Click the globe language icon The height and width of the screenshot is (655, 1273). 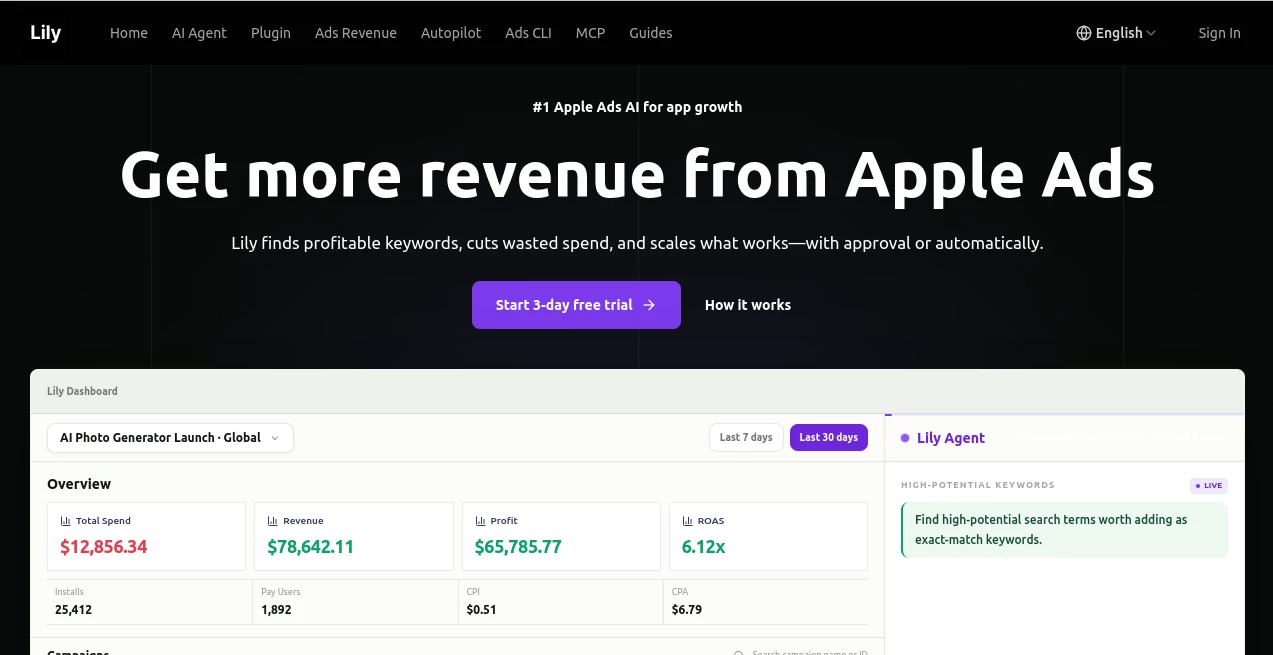[1084, 33]
